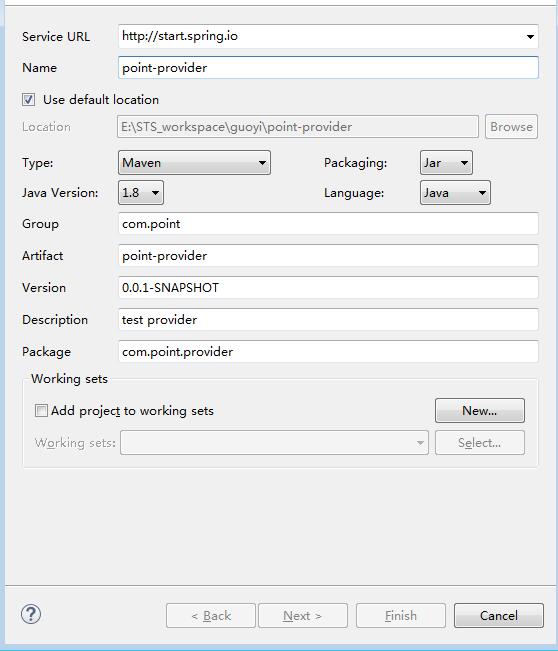Click the Version field 0.0.1-SNAPSHOT

point(328,288)
